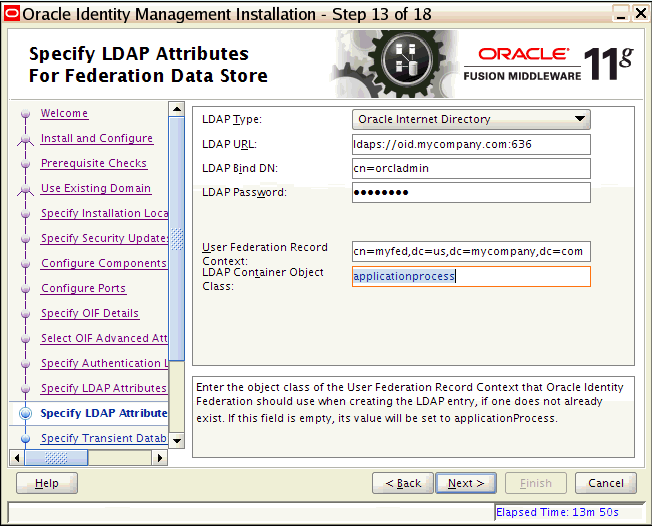Click the LDAP Password field
Image resolution: width=652 pixels, height=526 pixels.
(471, 193)
